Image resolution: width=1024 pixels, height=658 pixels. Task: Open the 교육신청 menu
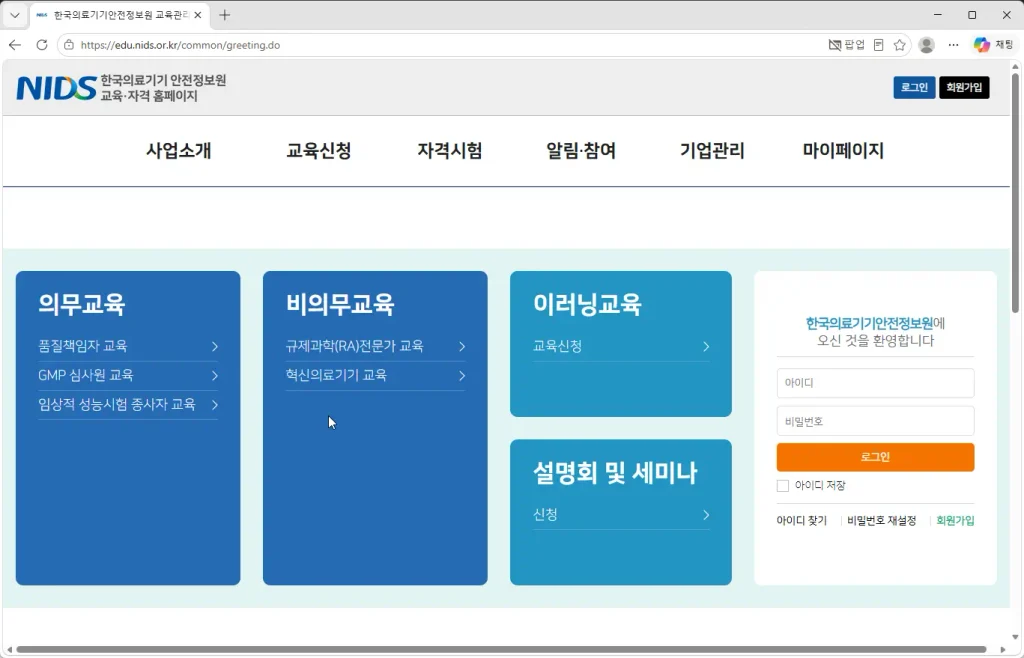coord(319,151)
